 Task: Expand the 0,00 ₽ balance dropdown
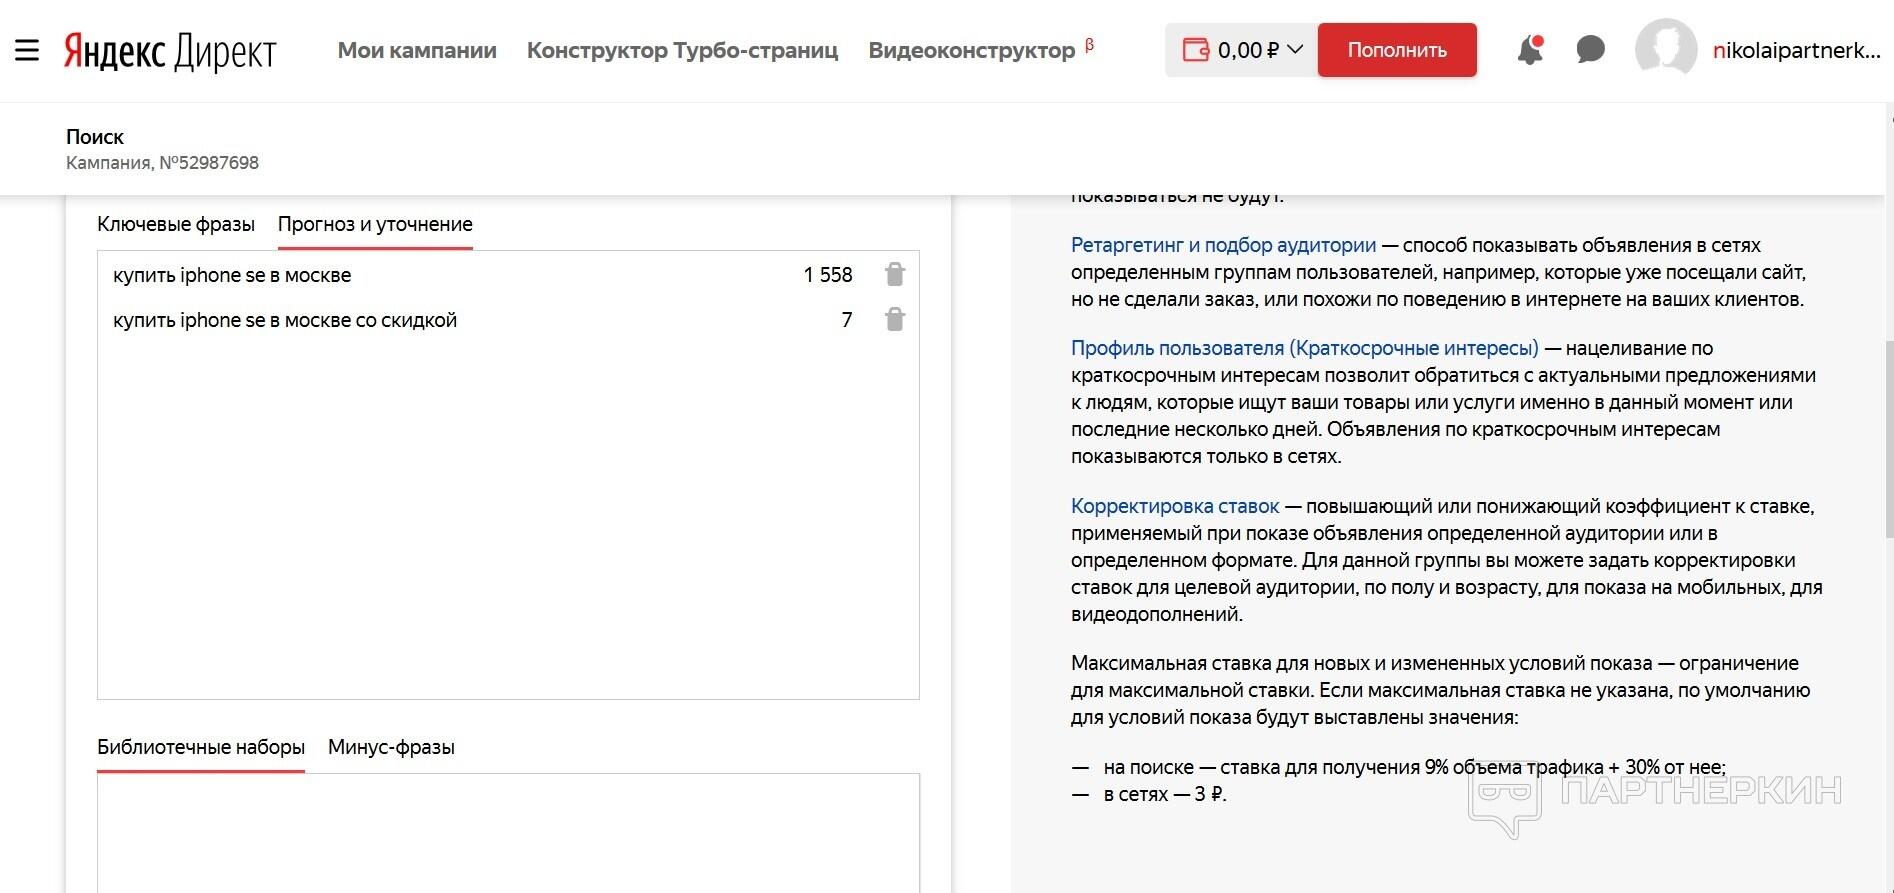point(1295,50)
